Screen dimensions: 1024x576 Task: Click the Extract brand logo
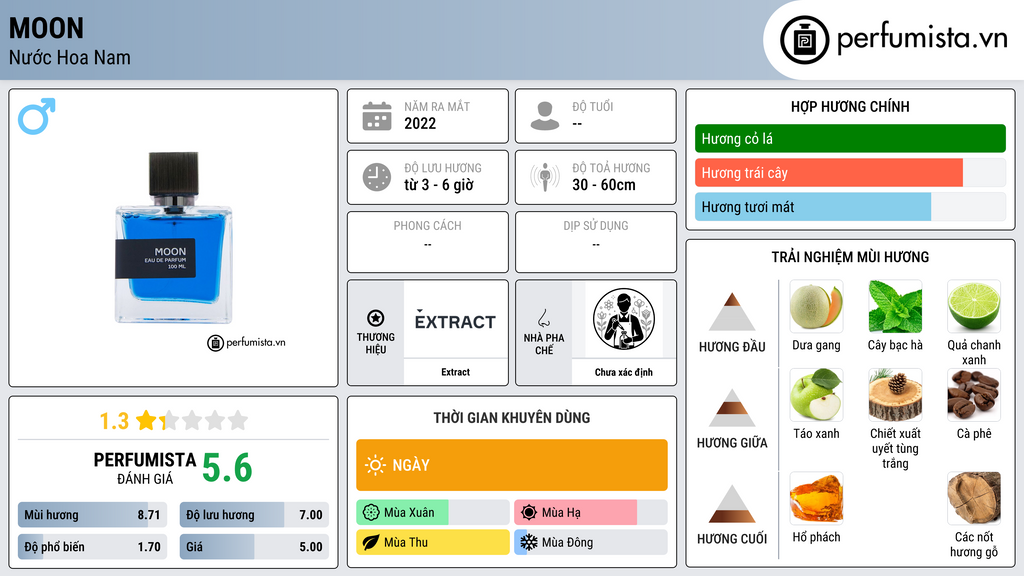(455, 320)
